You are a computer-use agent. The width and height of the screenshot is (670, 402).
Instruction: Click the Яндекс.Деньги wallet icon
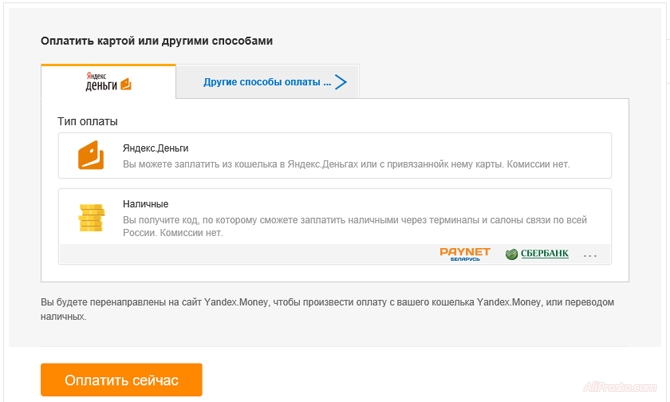[91, 156]
